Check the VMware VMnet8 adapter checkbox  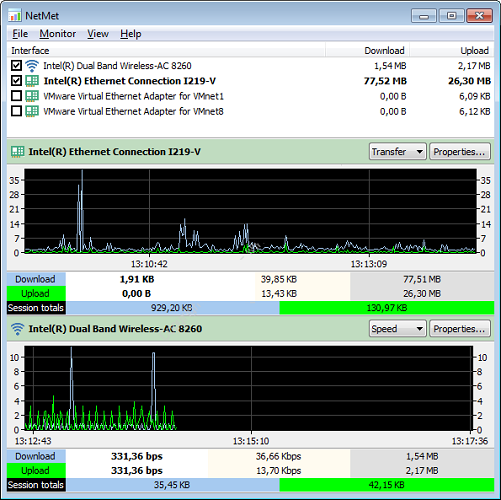click(x=16, y=111)
